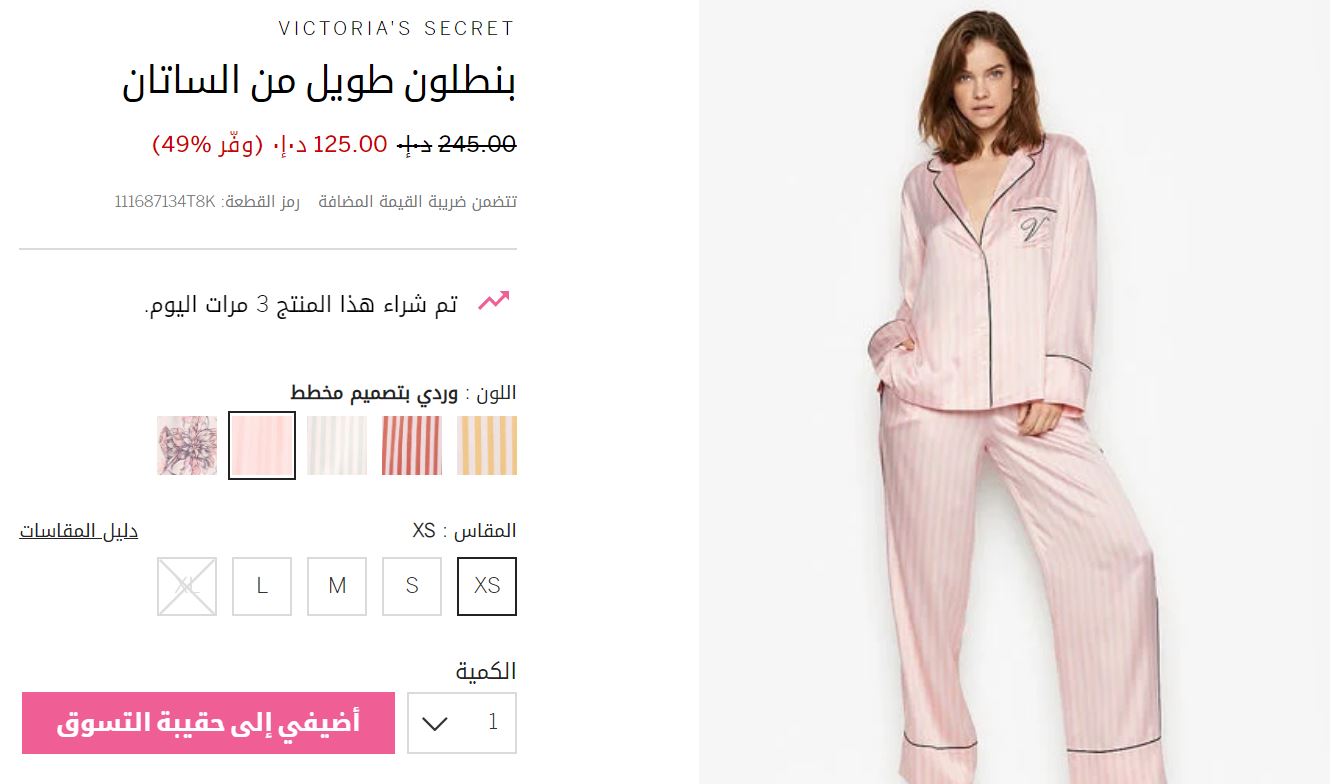1336x784 pixels.
Task: Click the Victoria's Secret brand name
Action: tap(396, 29)
